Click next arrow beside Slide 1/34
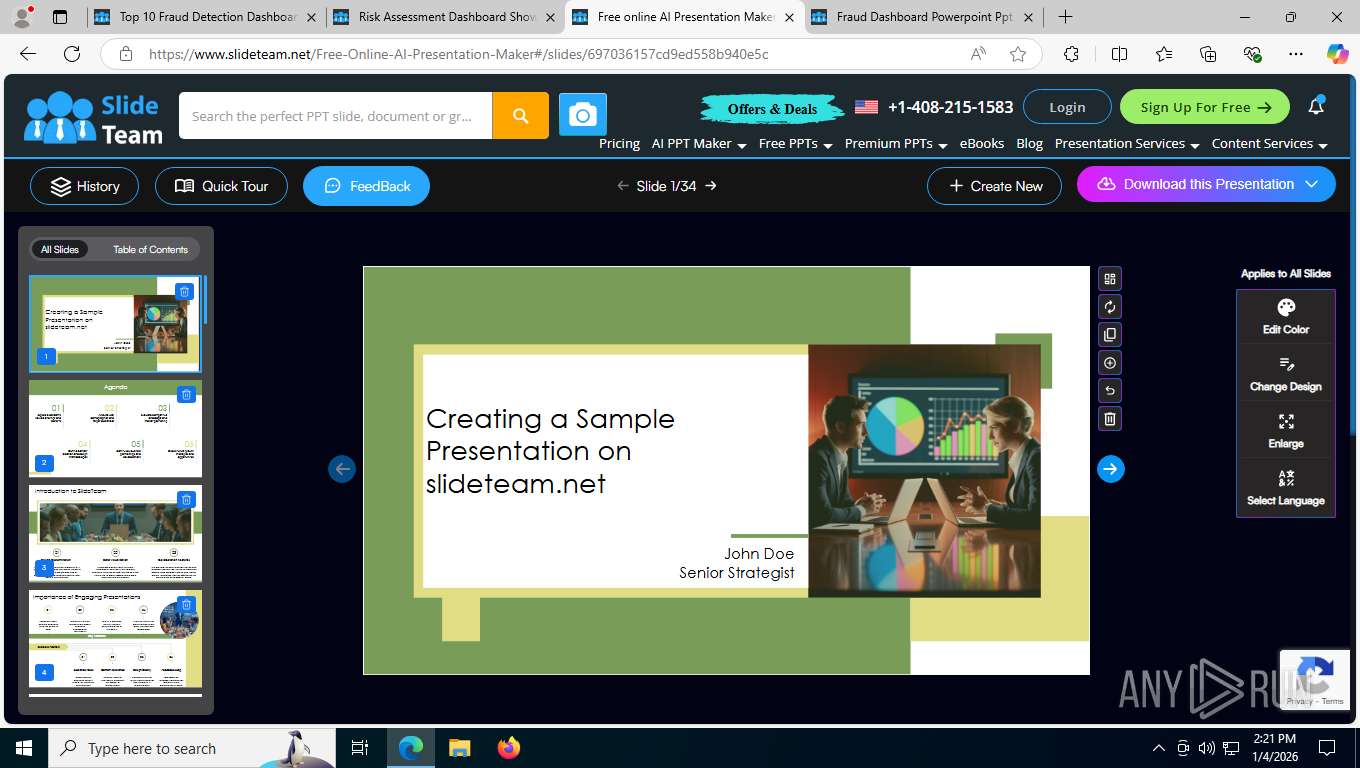The width and height of the screenshot is (1360, 768). (711, 186)
